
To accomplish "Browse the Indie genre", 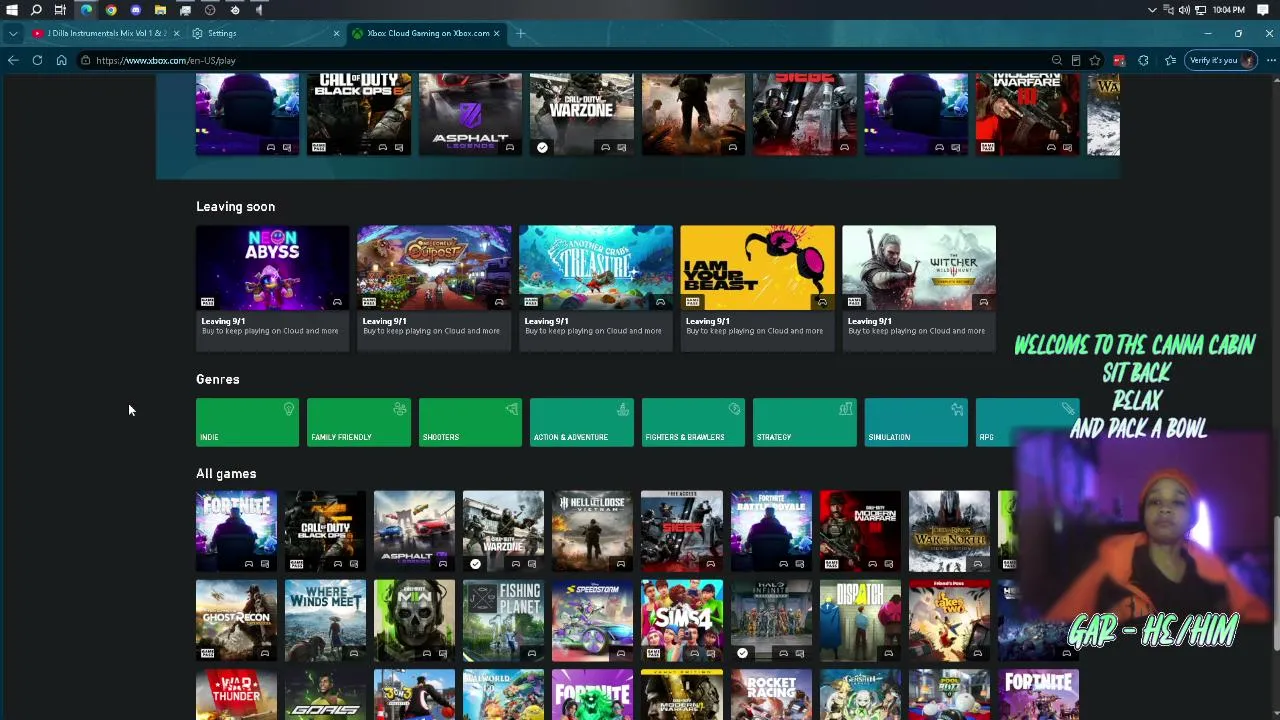I will coord(247,422).
